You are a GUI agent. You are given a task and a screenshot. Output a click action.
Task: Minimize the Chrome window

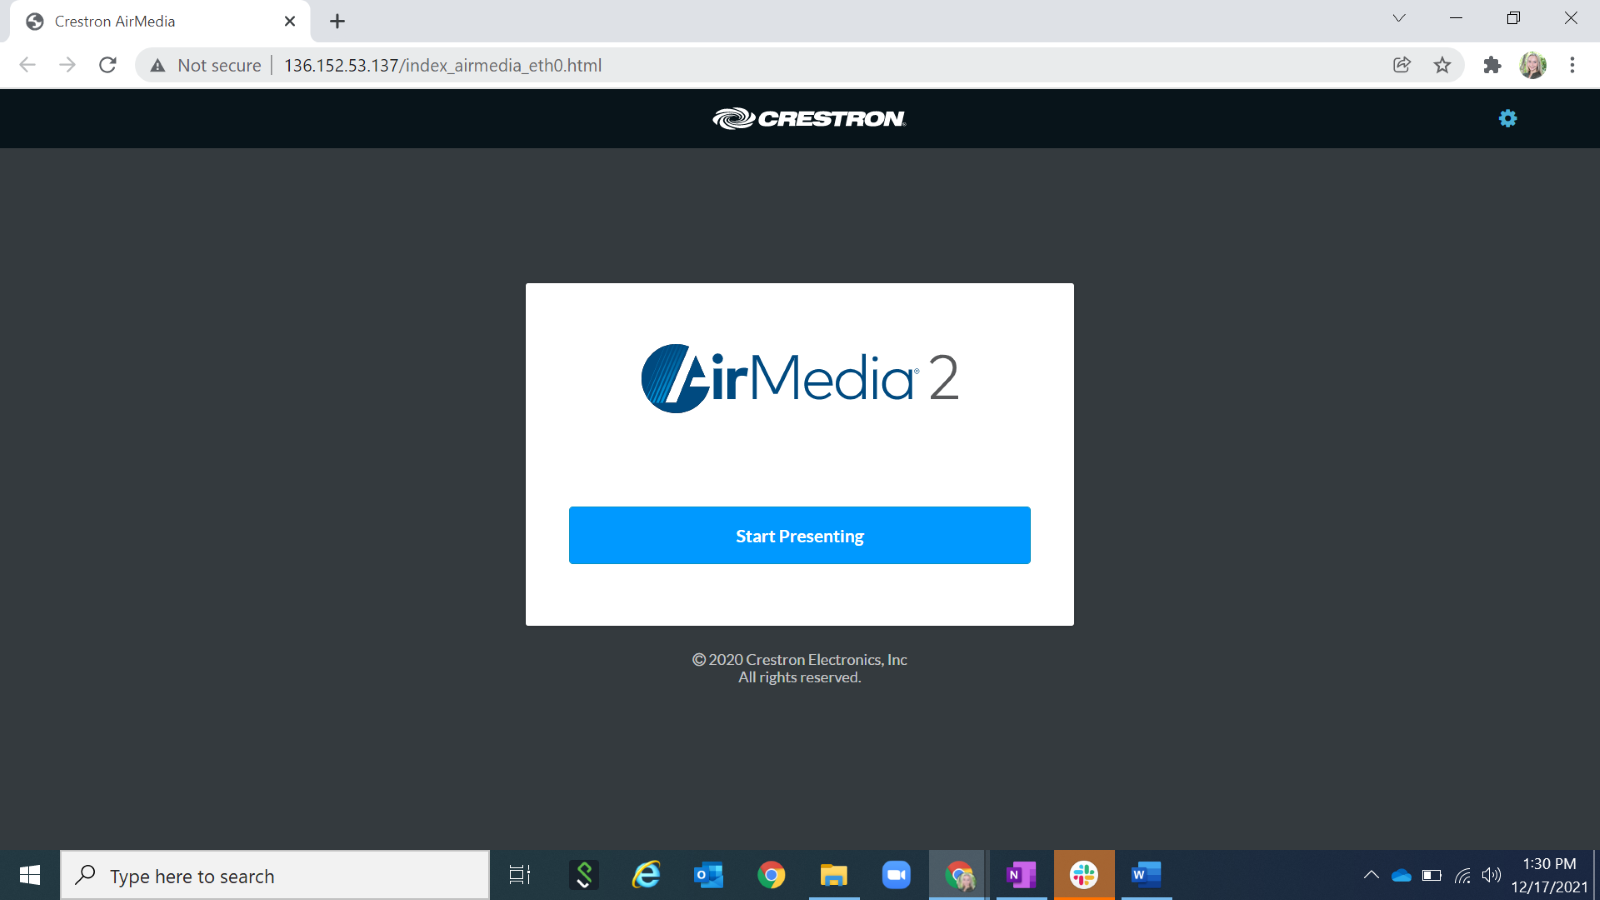tap(1456, 18)
